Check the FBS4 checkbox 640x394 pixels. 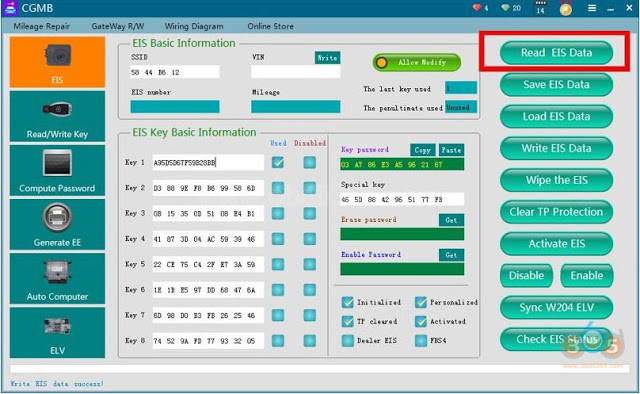(x=421, y=341)
